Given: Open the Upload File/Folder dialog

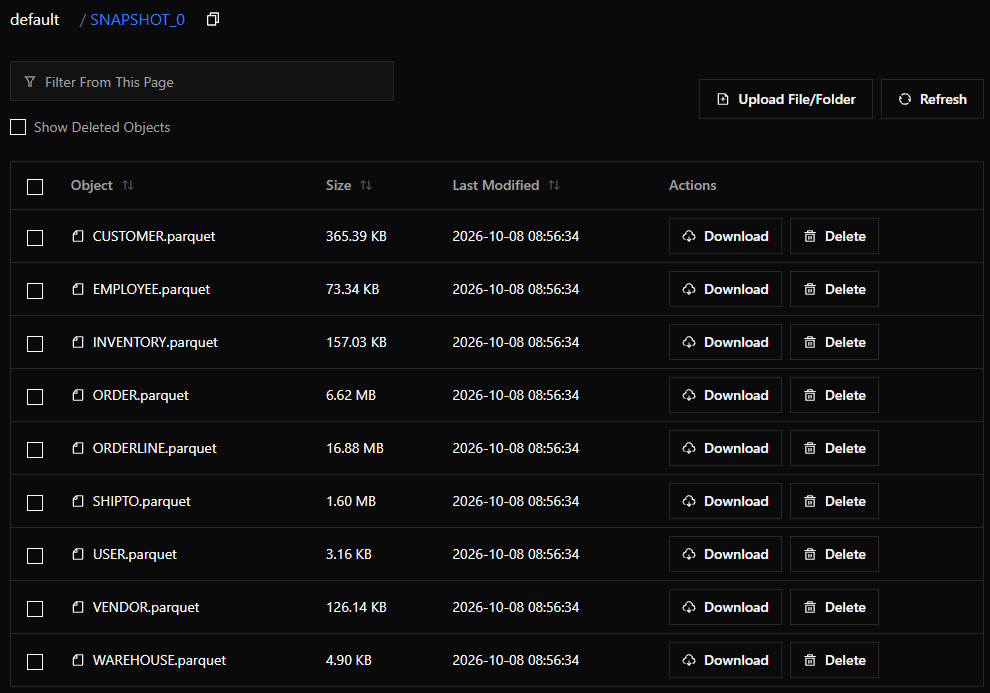Looking at the screenshot, I should pyautogui.click(x=785, y=99).
